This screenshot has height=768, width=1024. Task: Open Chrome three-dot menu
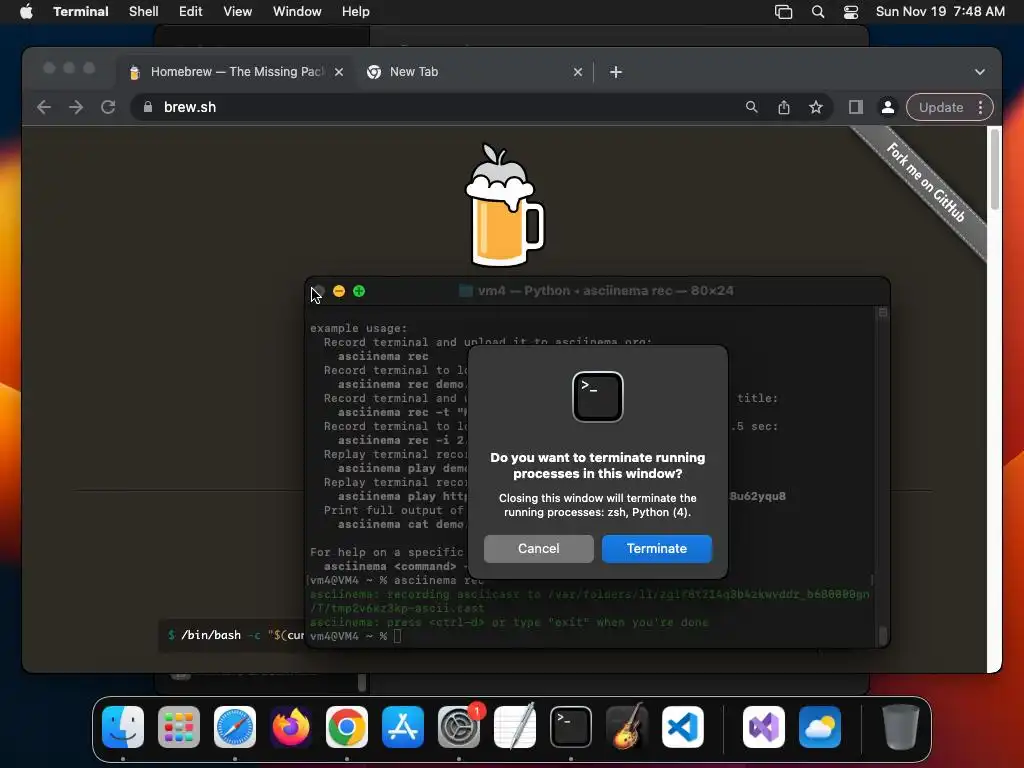pyautogui.click(x=980, y=107)
